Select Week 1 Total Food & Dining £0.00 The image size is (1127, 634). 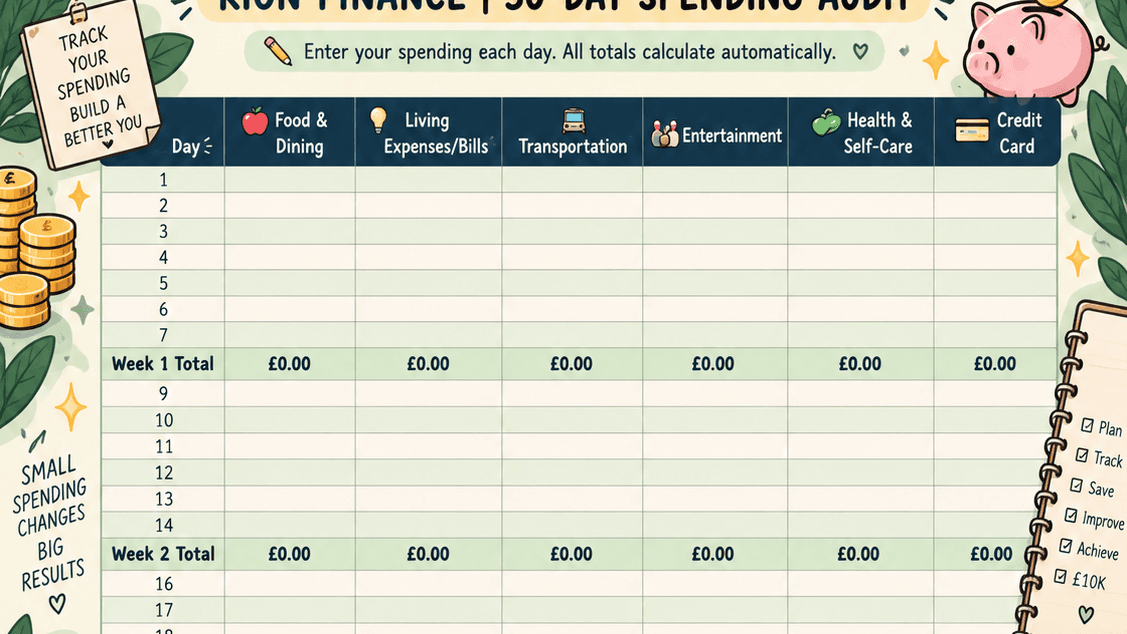[290, 364]
